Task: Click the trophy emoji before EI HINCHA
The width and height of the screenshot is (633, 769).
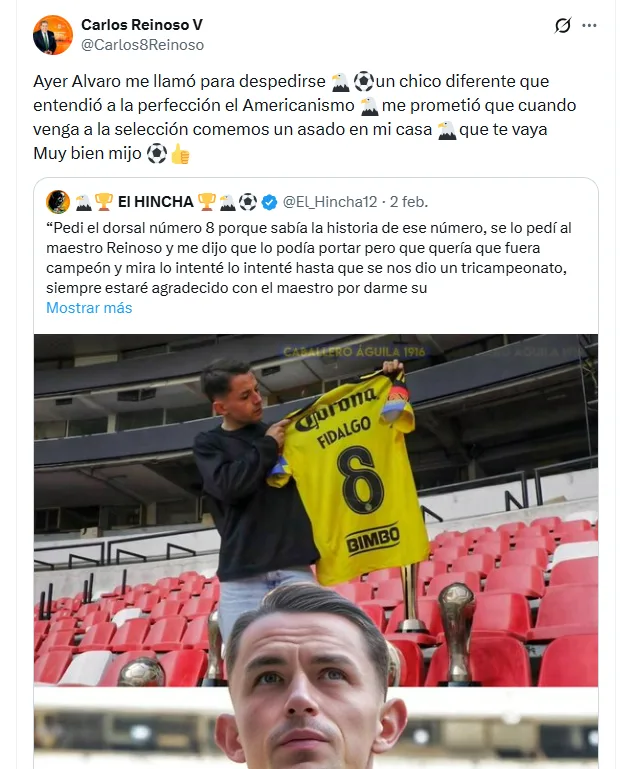Action: click(103, 202)
